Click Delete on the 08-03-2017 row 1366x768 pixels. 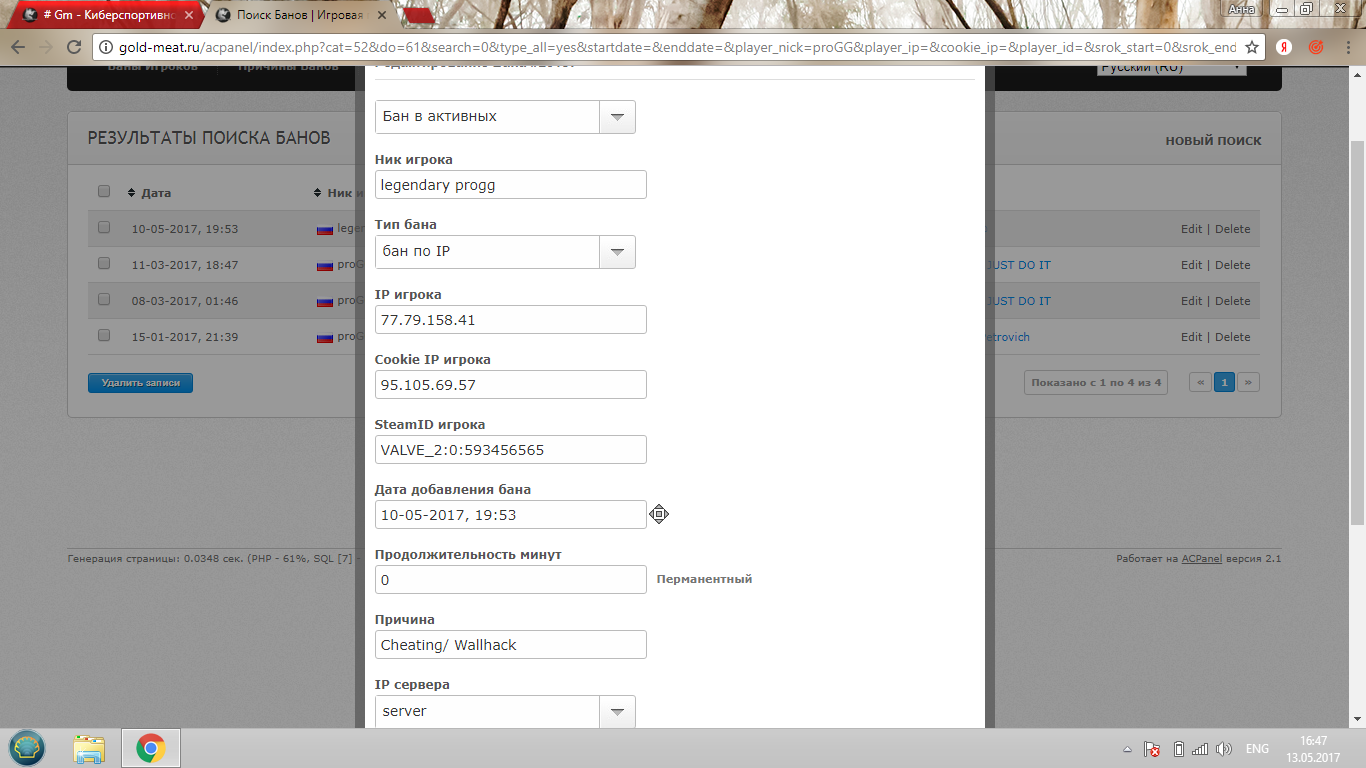1232,301
